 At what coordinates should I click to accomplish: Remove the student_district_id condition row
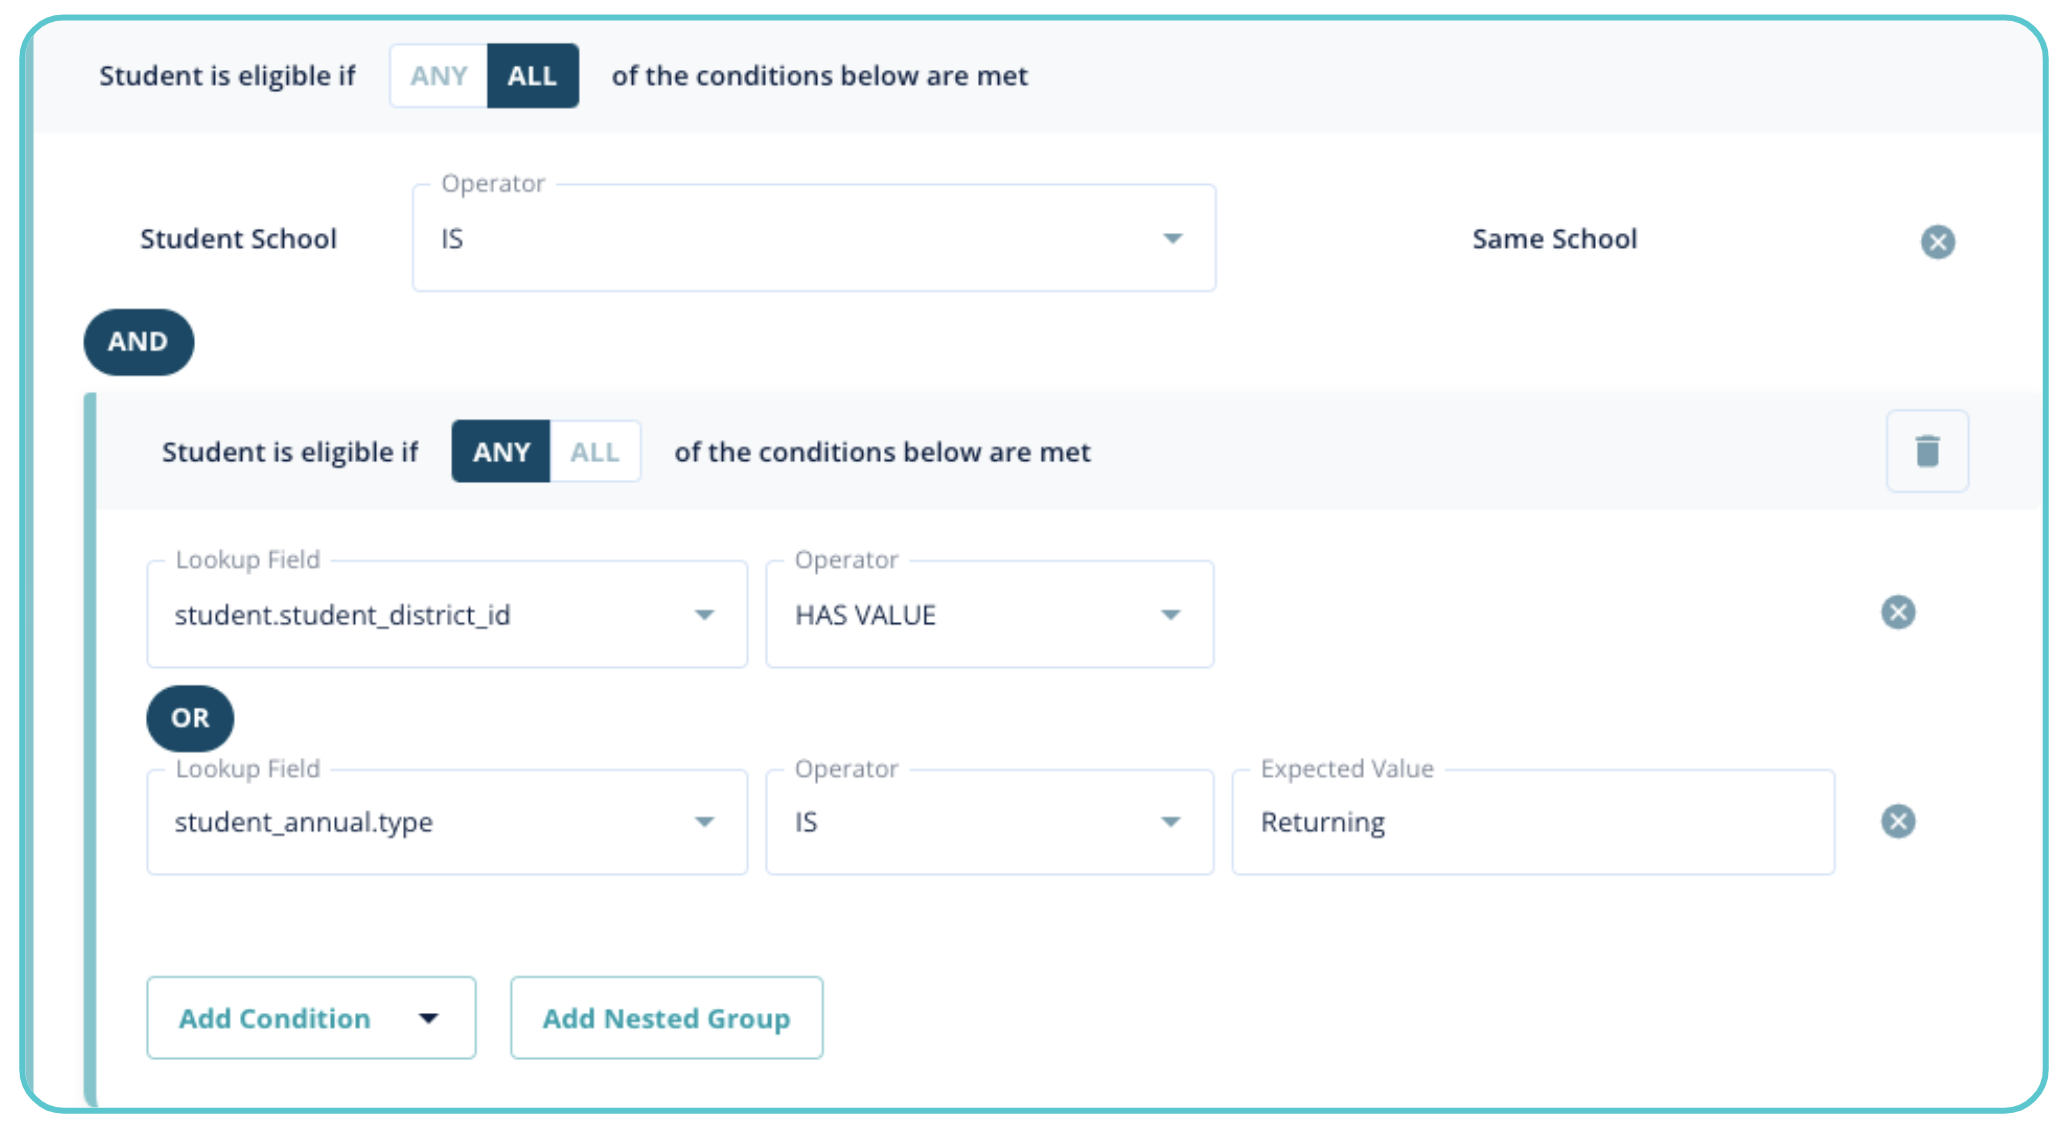click(x=1897, y=612)
